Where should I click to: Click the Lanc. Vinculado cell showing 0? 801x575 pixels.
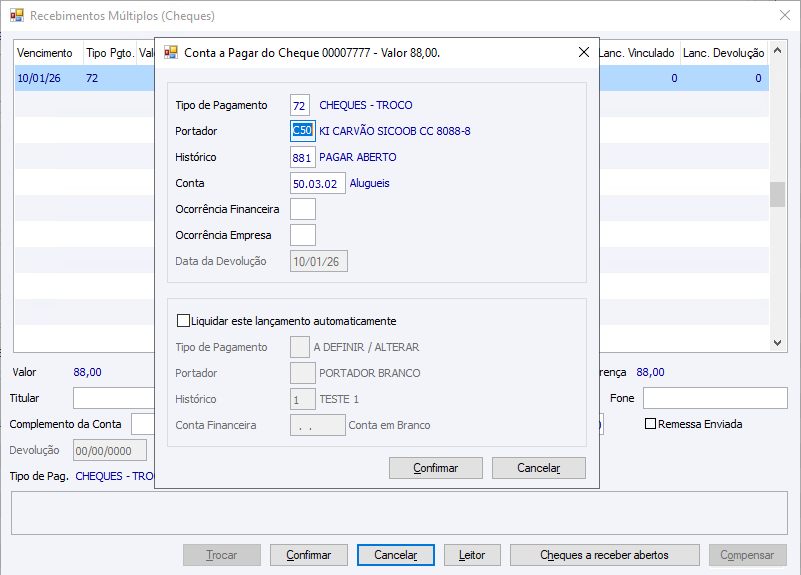click(x=640, y=78)
